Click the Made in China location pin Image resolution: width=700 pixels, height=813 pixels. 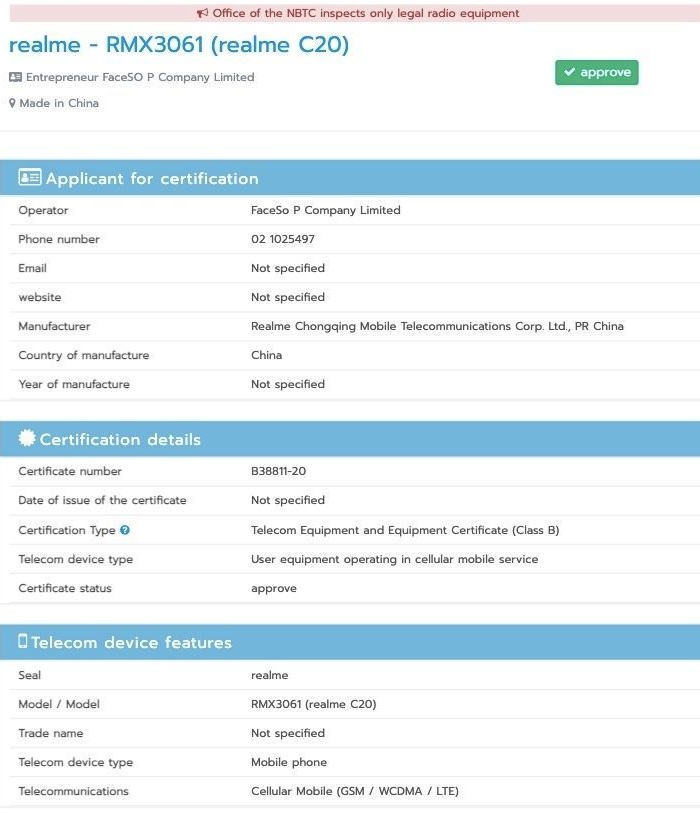pos(12,103)
